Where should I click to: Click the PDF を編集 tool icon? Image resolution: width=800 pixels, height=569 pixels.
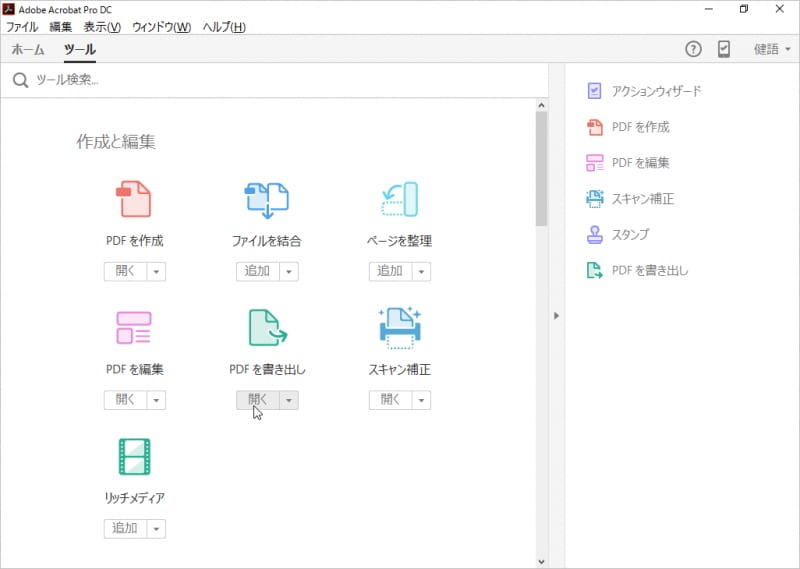(x=134, y=328)
